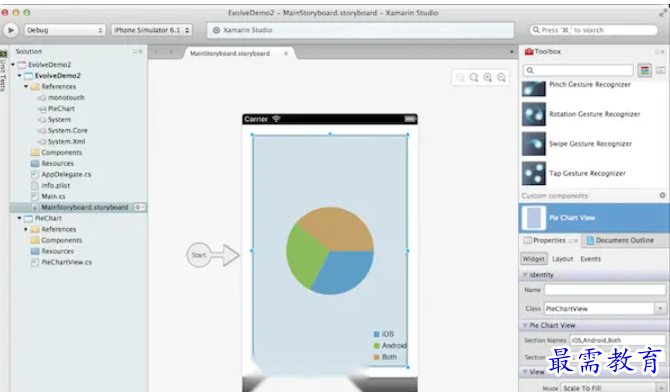Click the global search field
670x392 pixels.
[594, 30]
